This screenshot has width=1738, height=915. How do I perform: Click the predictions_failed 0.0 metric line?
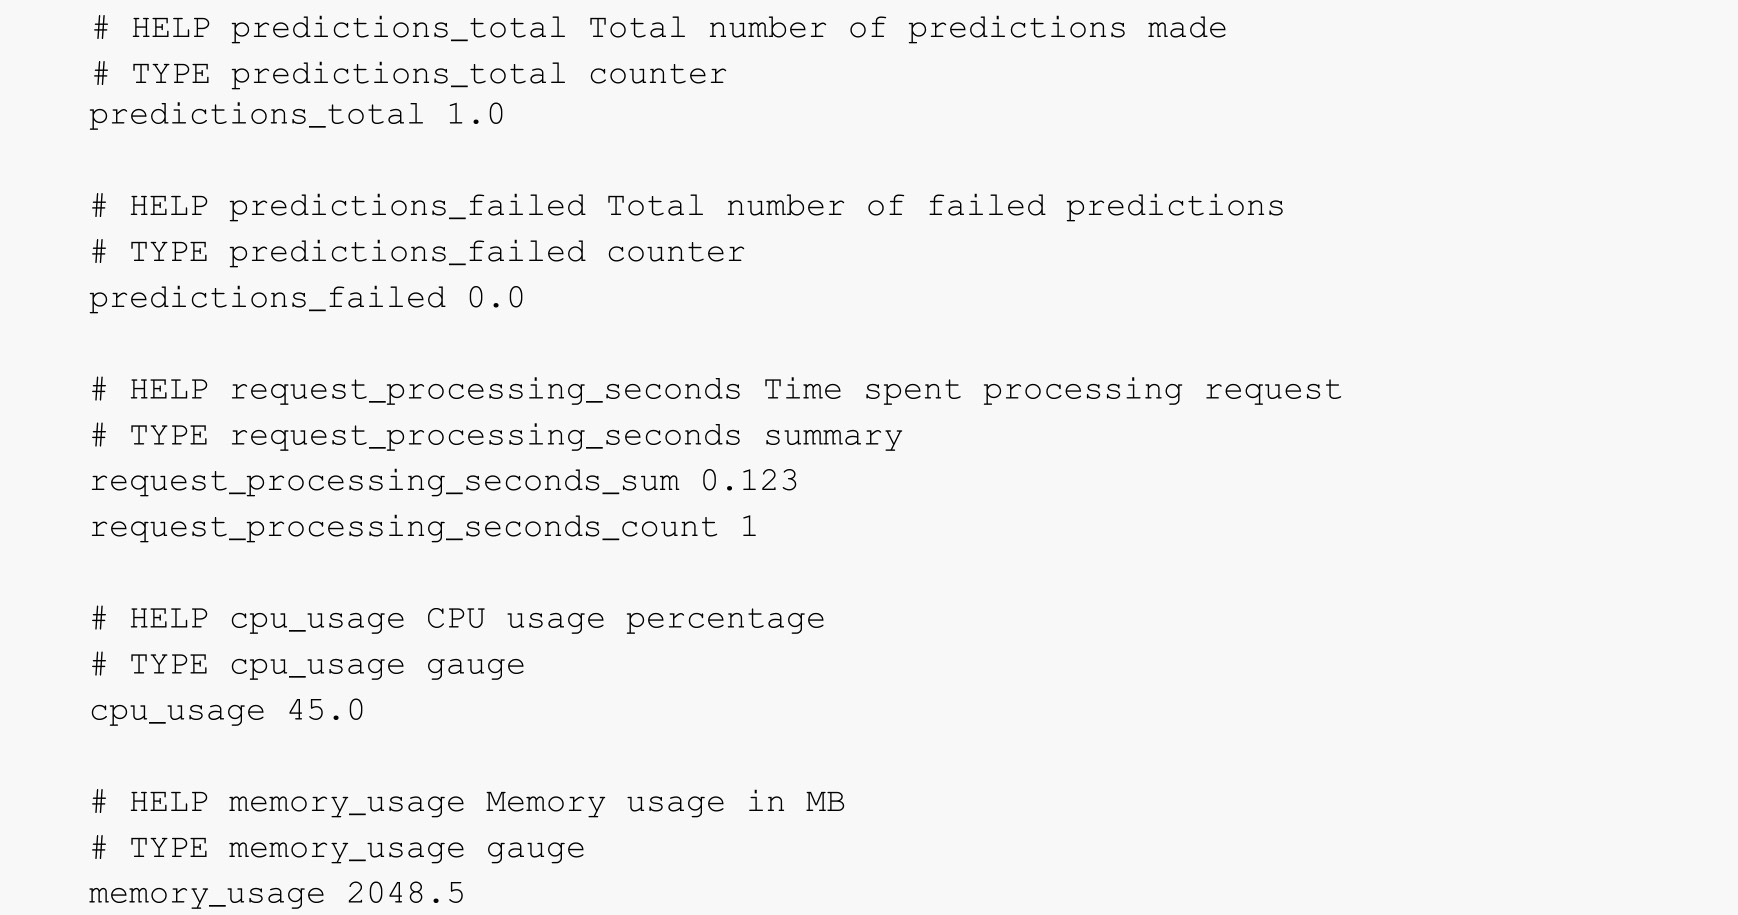pos(307,299)
